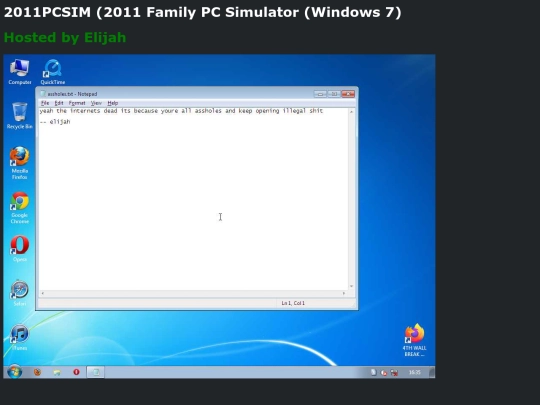The height and width of the screenshot is (405, 540).
Task: Open the Windows Start menu orb
Action: [x=14, y=372]
